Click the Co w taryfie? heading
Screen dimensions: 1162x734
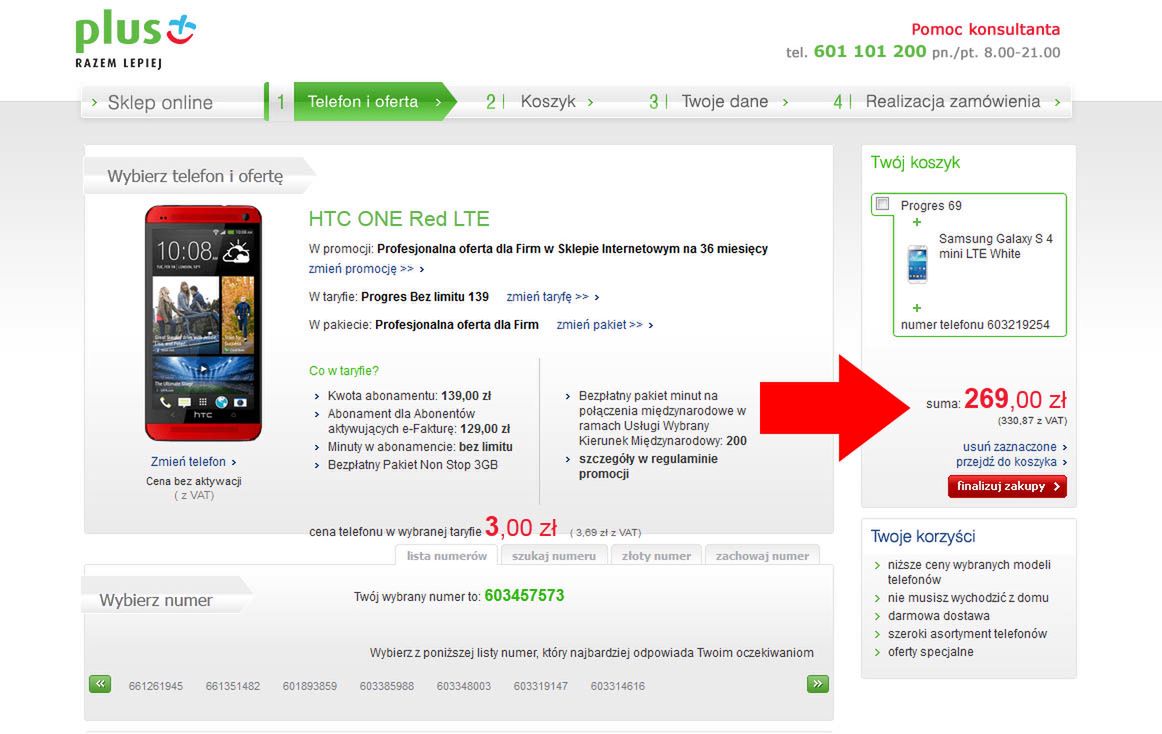(x=344, y=371)
